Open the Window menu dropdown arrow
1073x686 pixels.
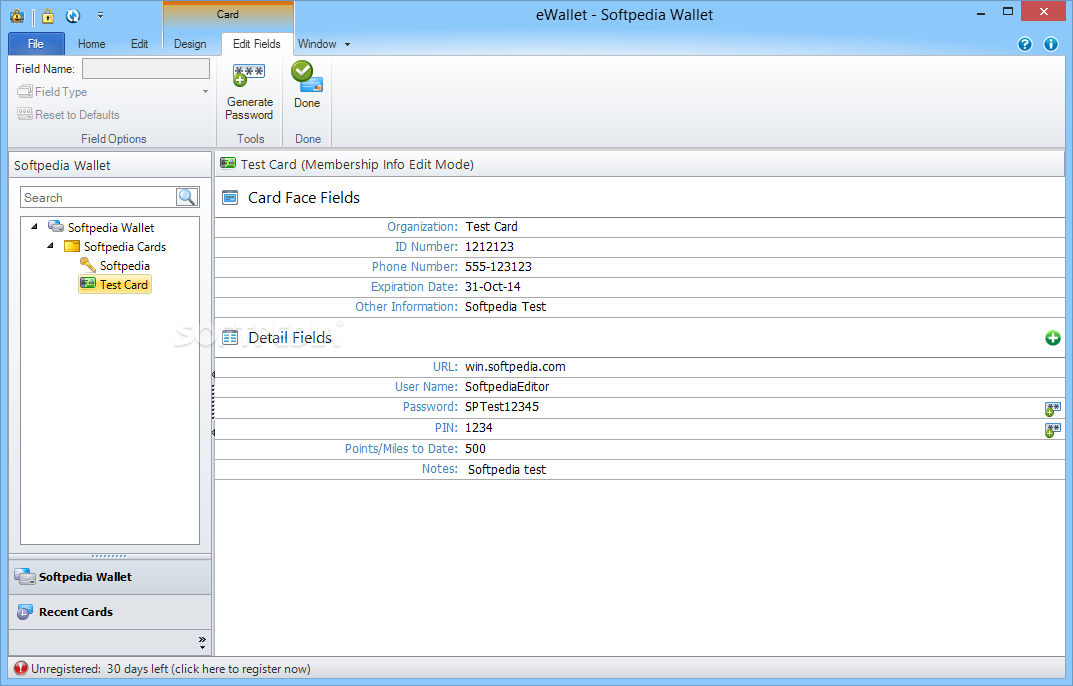(x=348, y=45)
